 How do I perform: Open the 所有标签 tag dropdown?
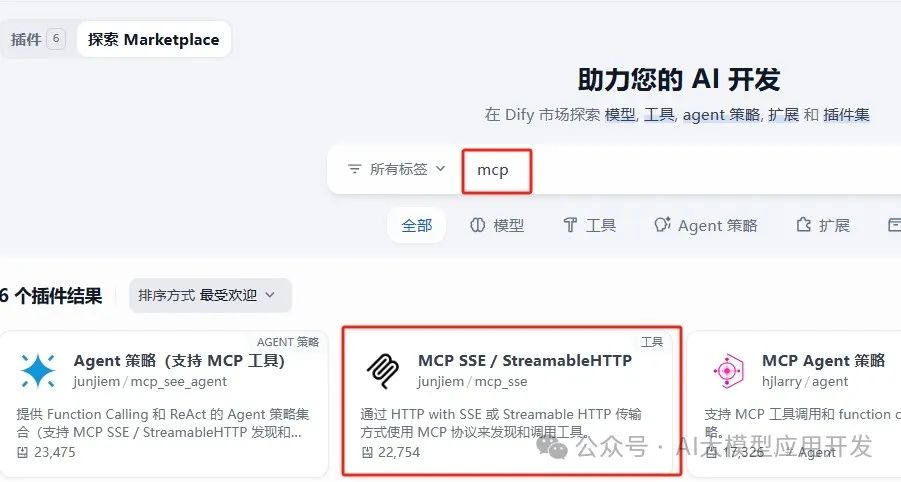click(x=396, y=169)
